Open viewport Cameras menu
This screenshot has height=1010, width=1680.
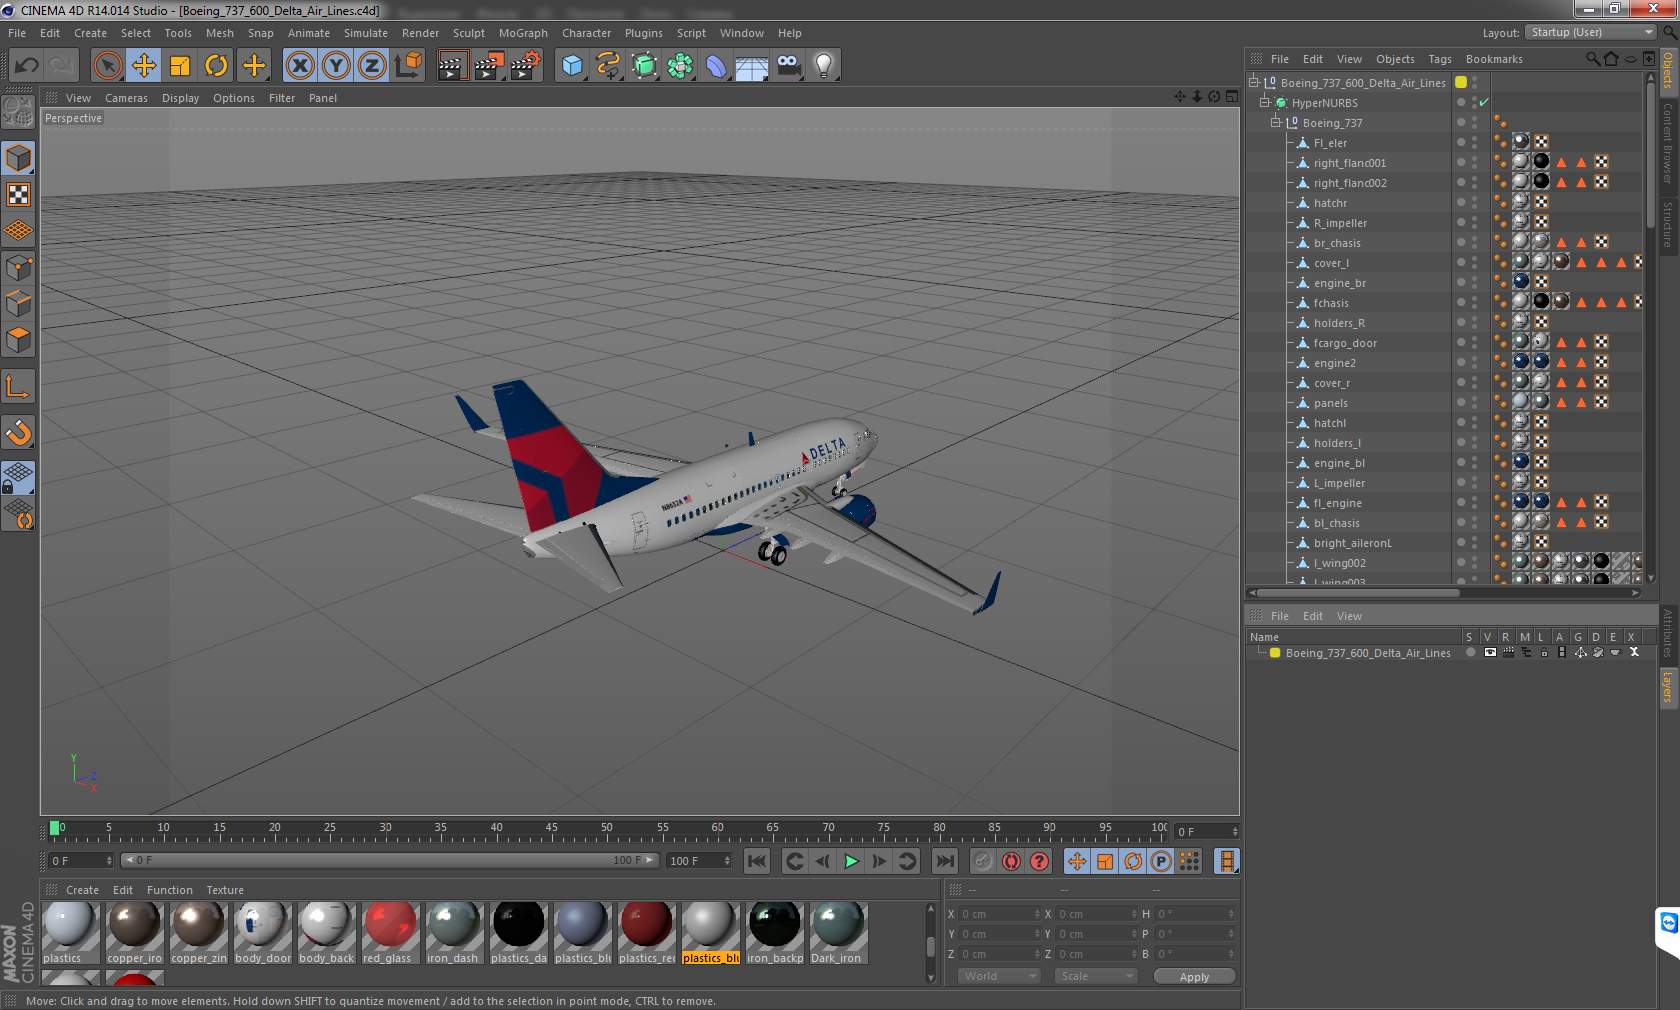pyautogui.click(x=126, y=98)
